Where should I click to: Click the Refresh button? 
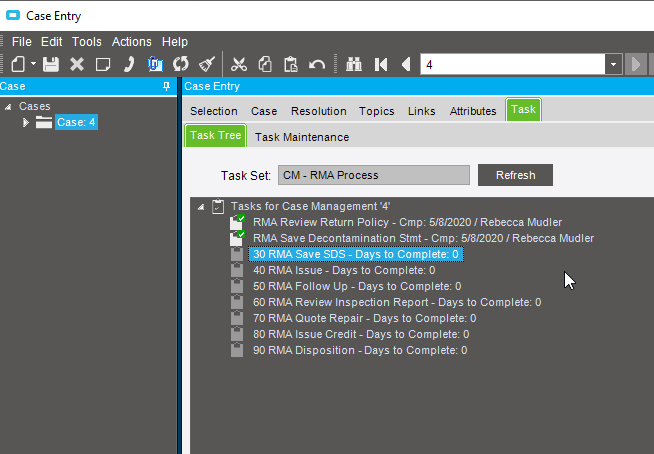pyautogui.click(x=516, y=175)
